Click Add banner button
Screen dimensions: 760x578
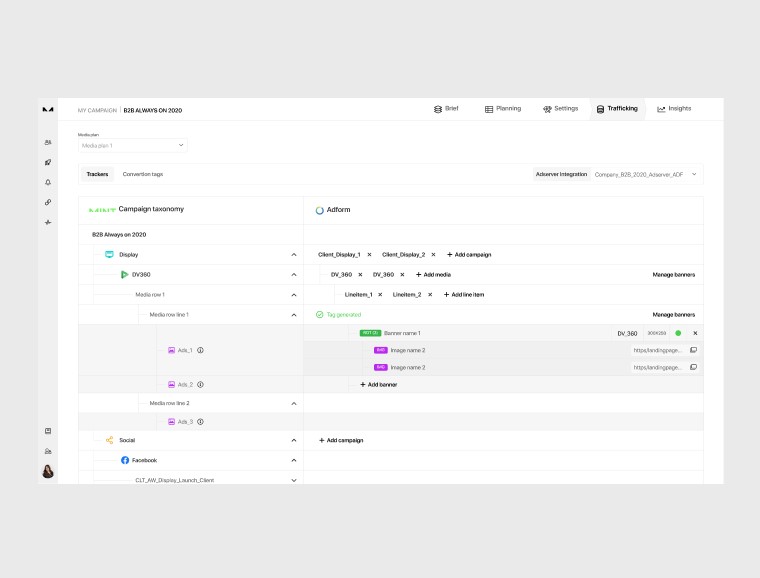379,384
